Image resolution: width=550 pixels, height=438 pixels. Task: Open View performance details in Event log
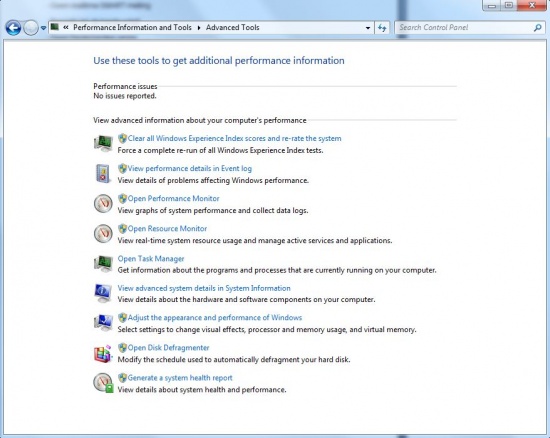pyautogui.click(x=189, y=169)
